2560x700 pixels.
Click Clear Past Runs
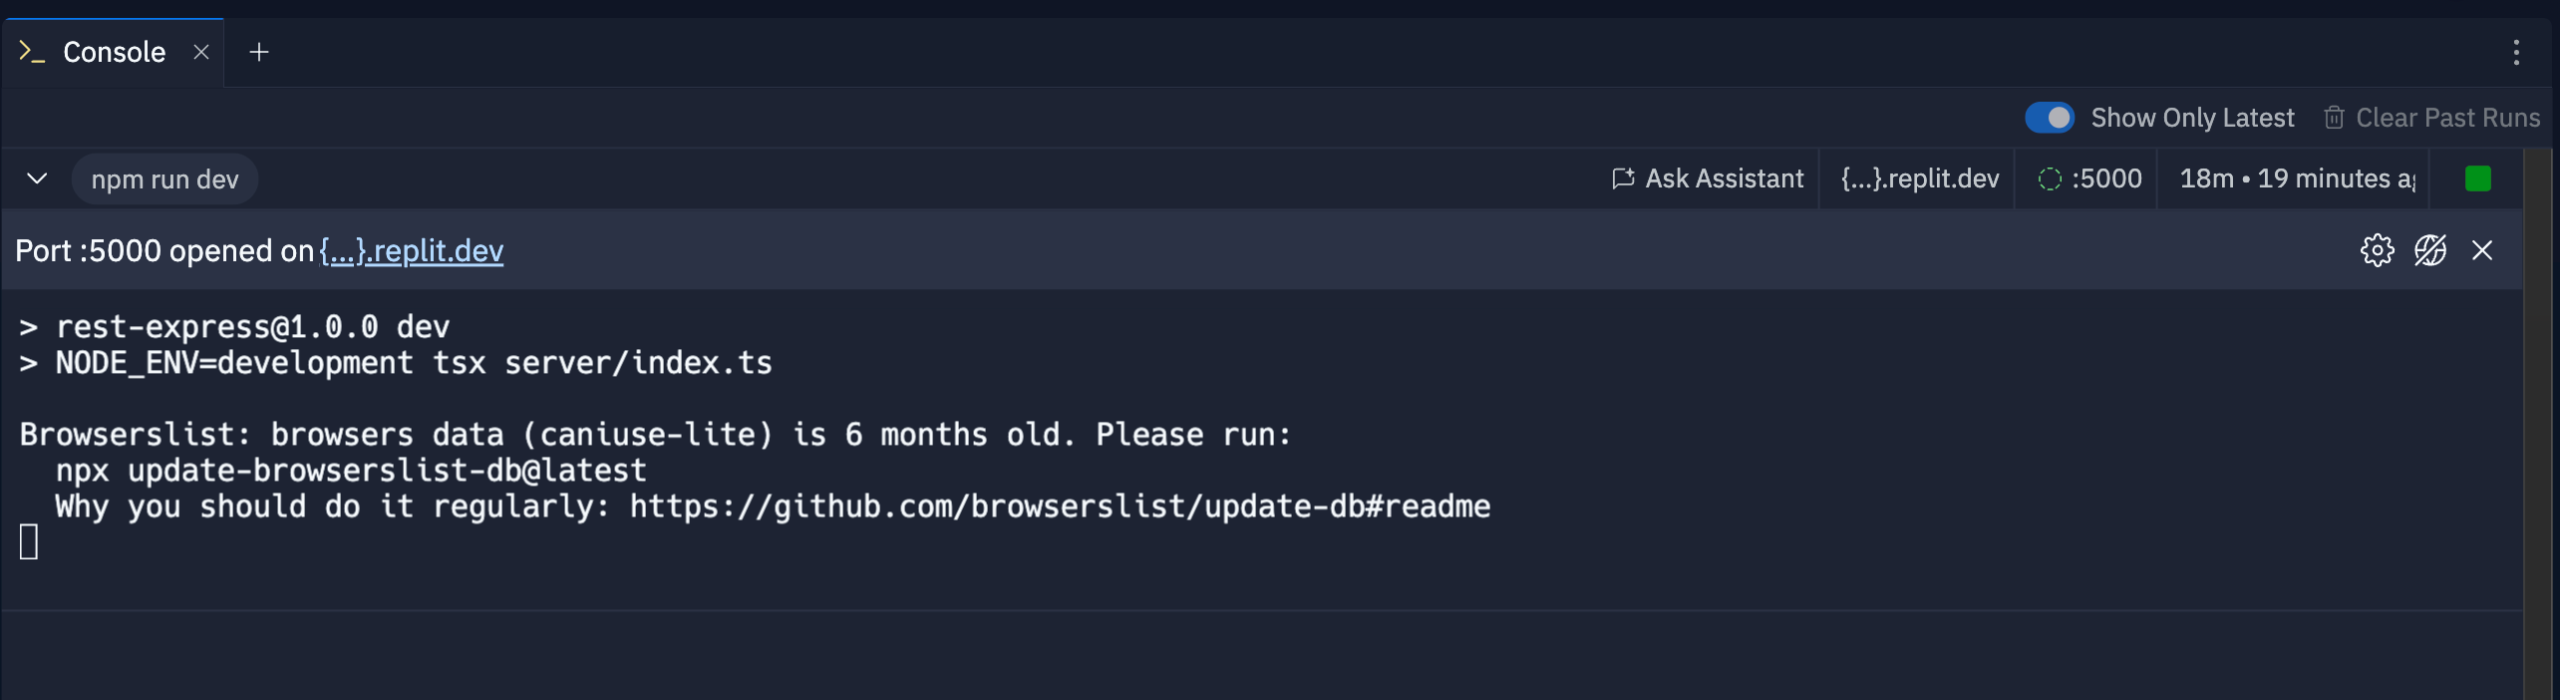coord(2431,118)
